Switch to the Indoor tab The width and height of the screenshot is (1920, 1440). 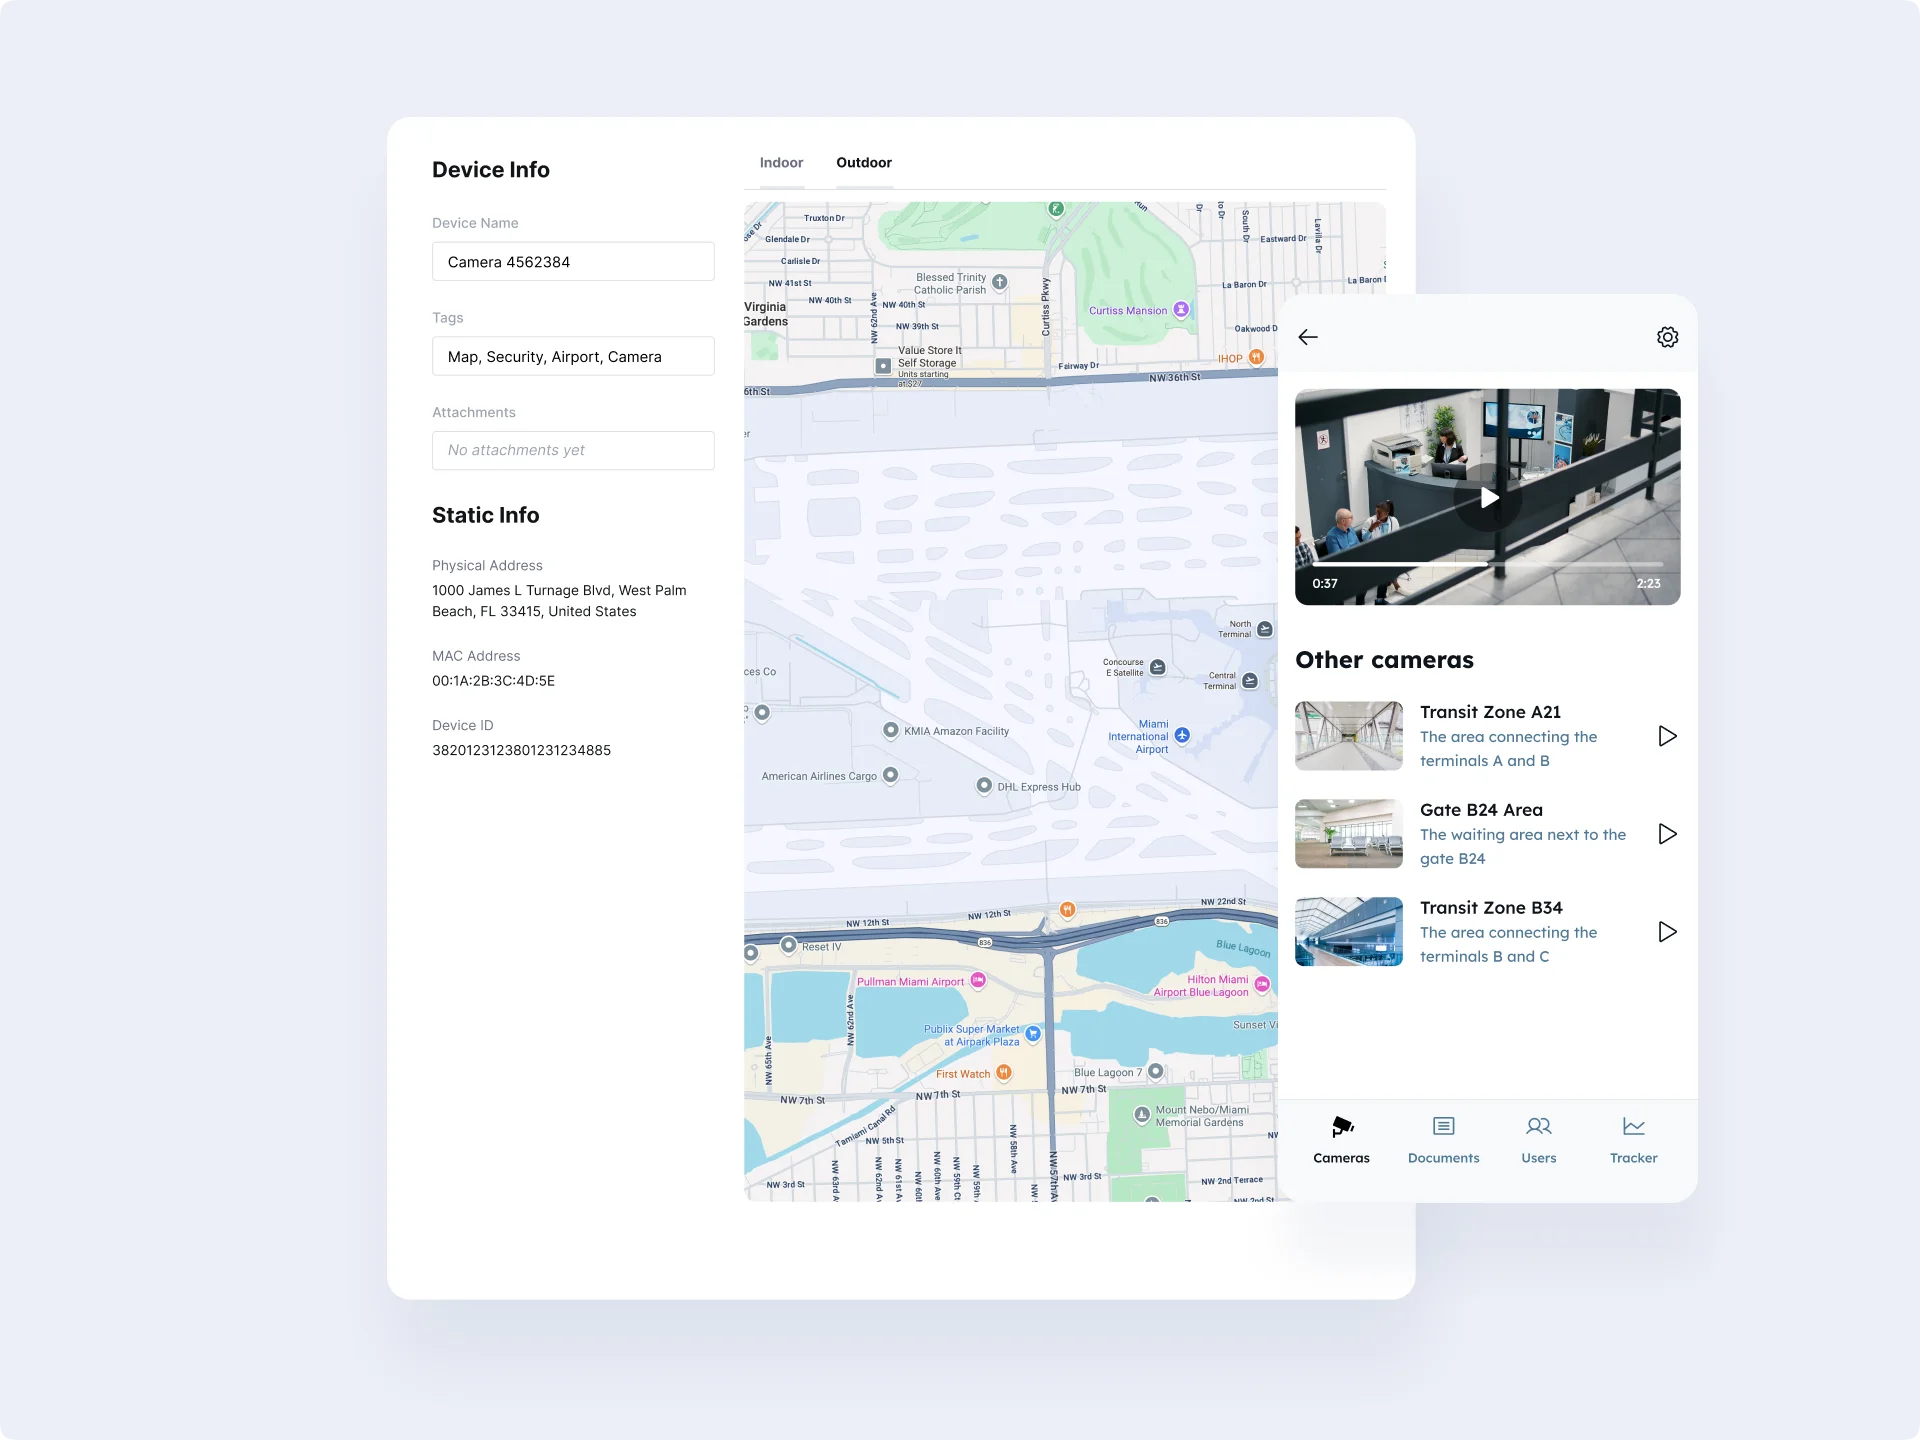(781, 162)
